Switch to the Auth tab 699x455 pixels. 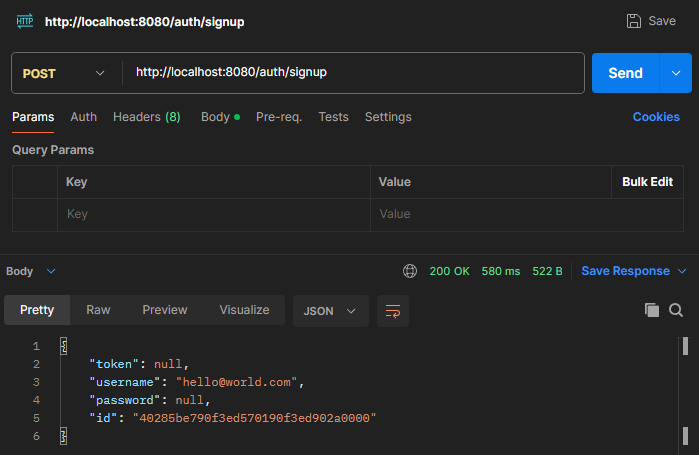[x=83, y=117]
